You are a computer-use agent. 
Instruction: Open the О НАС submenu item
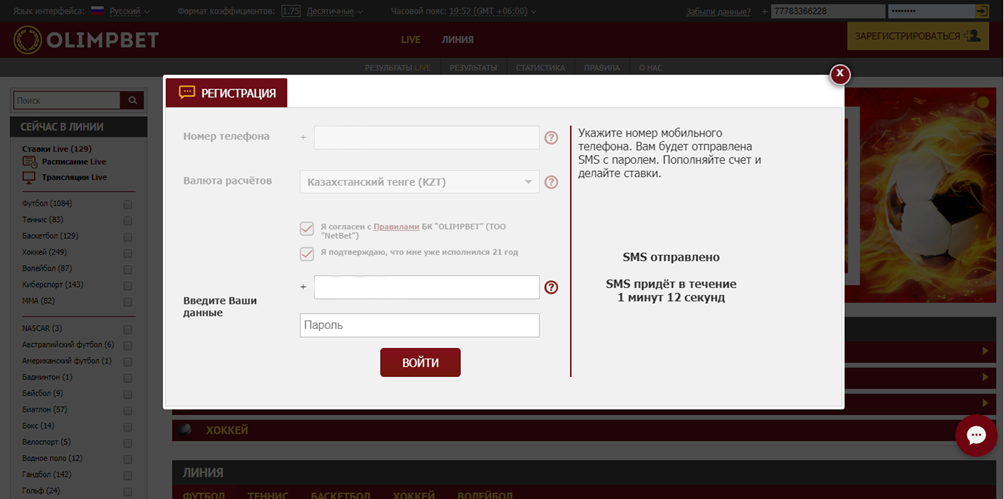pos(651,67)
